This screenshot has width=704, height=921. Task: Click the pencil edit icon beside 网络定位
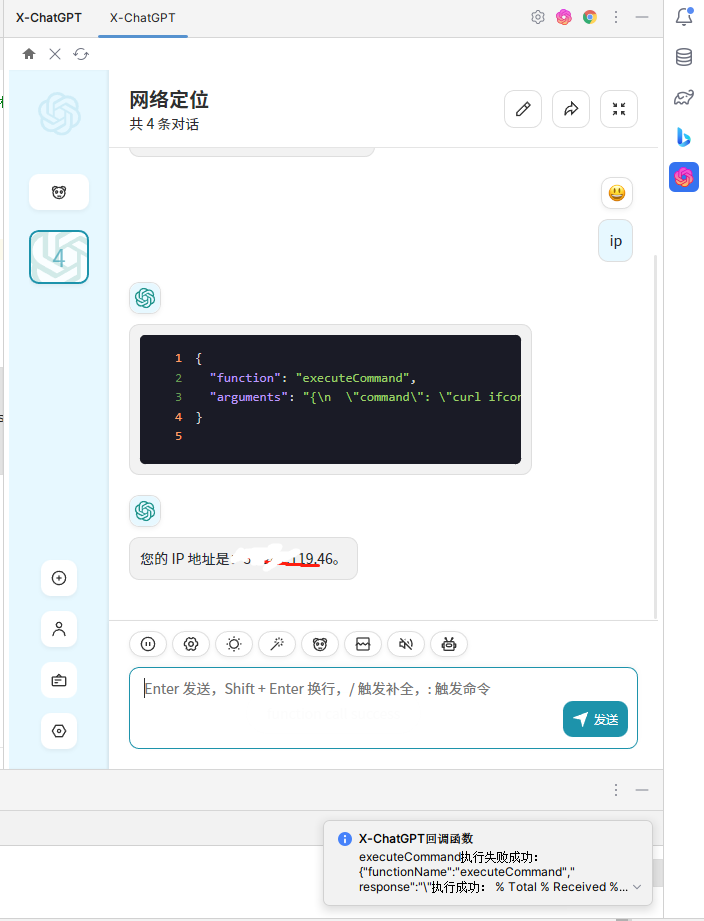pyautogui.click(x=522, y=109)
